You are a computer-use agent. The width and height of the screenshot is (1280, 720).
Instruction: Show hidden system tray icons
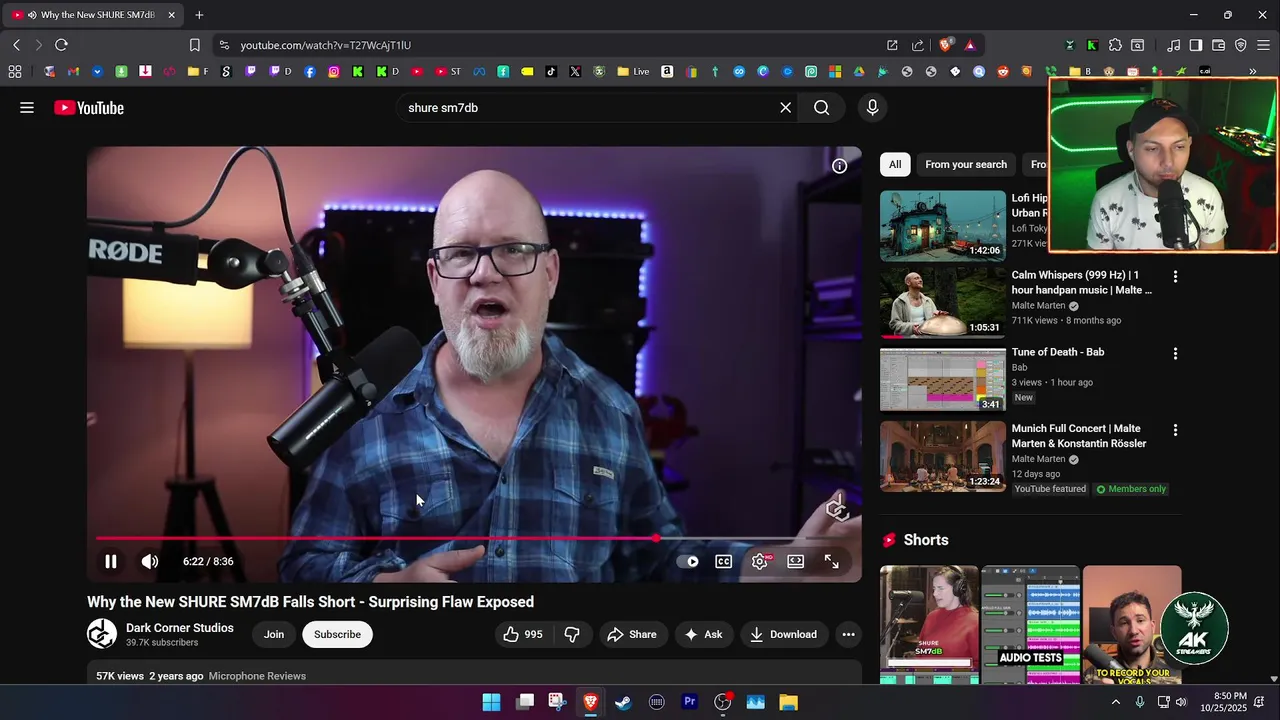click(1116, 702)
